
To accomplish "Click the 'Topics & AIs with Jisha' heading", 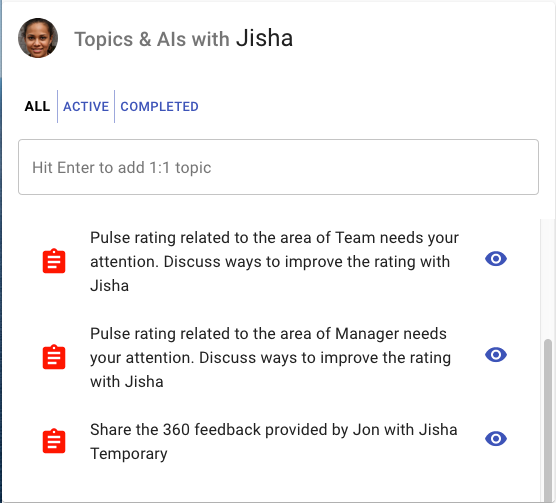I will (184, 38).
